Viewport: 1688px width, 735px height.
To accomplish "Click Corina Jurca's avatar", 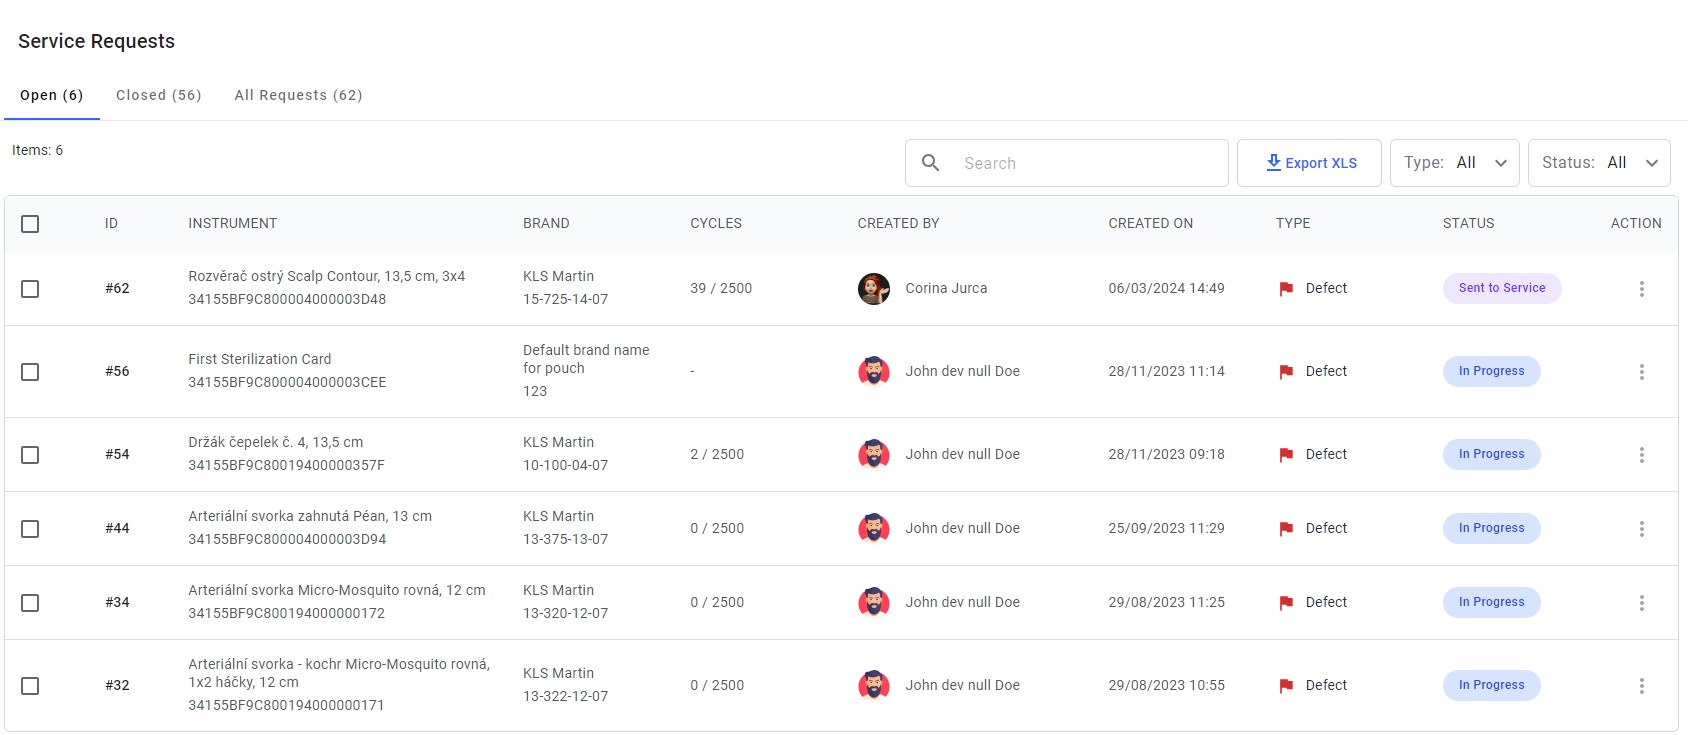I will (x=874, y=289).
